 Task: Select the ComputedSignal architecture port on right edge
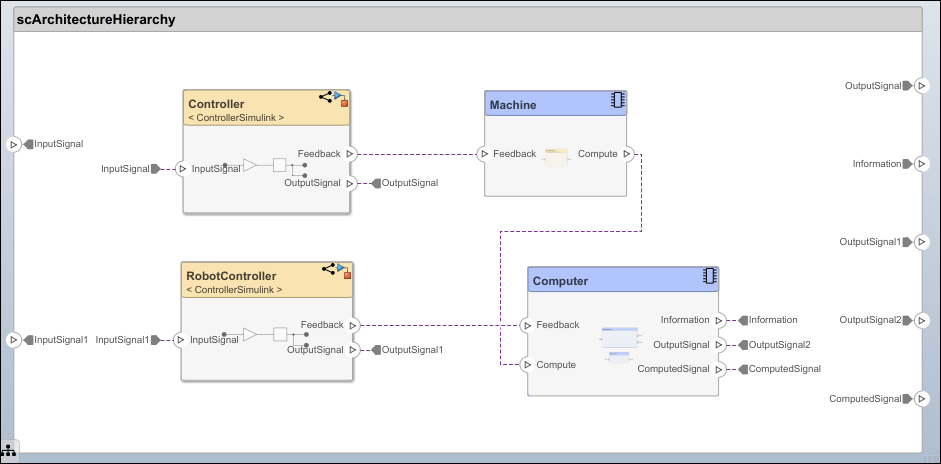[922, 399]
